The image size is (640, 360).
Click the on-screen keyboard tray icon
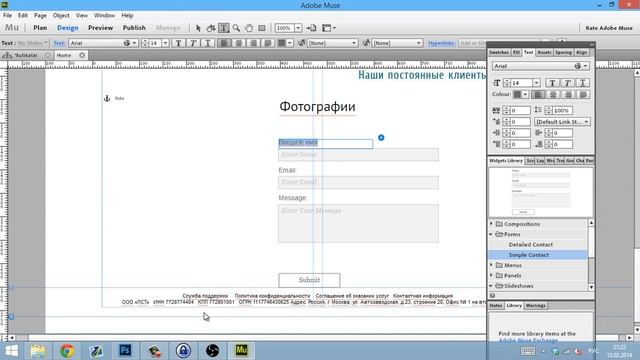[x=528, y=351]
